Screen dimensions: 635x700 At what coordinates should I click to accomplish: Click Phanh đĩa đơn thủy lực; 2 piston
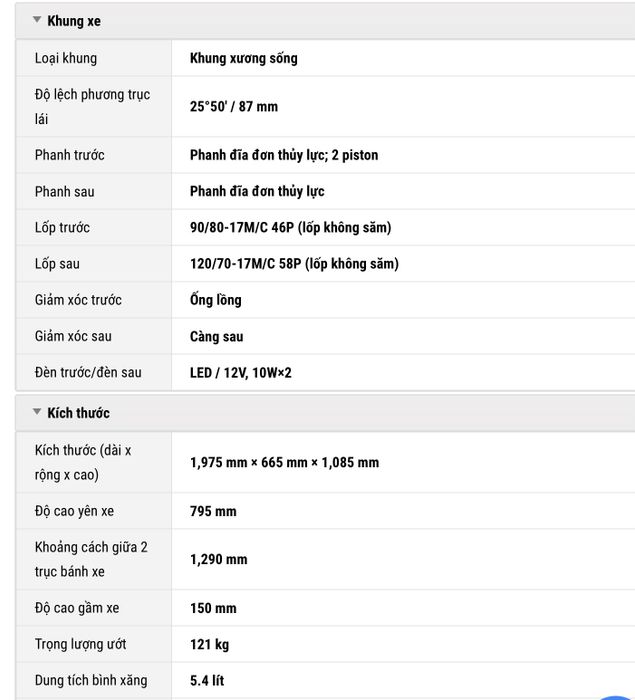(x=284, y=155)
